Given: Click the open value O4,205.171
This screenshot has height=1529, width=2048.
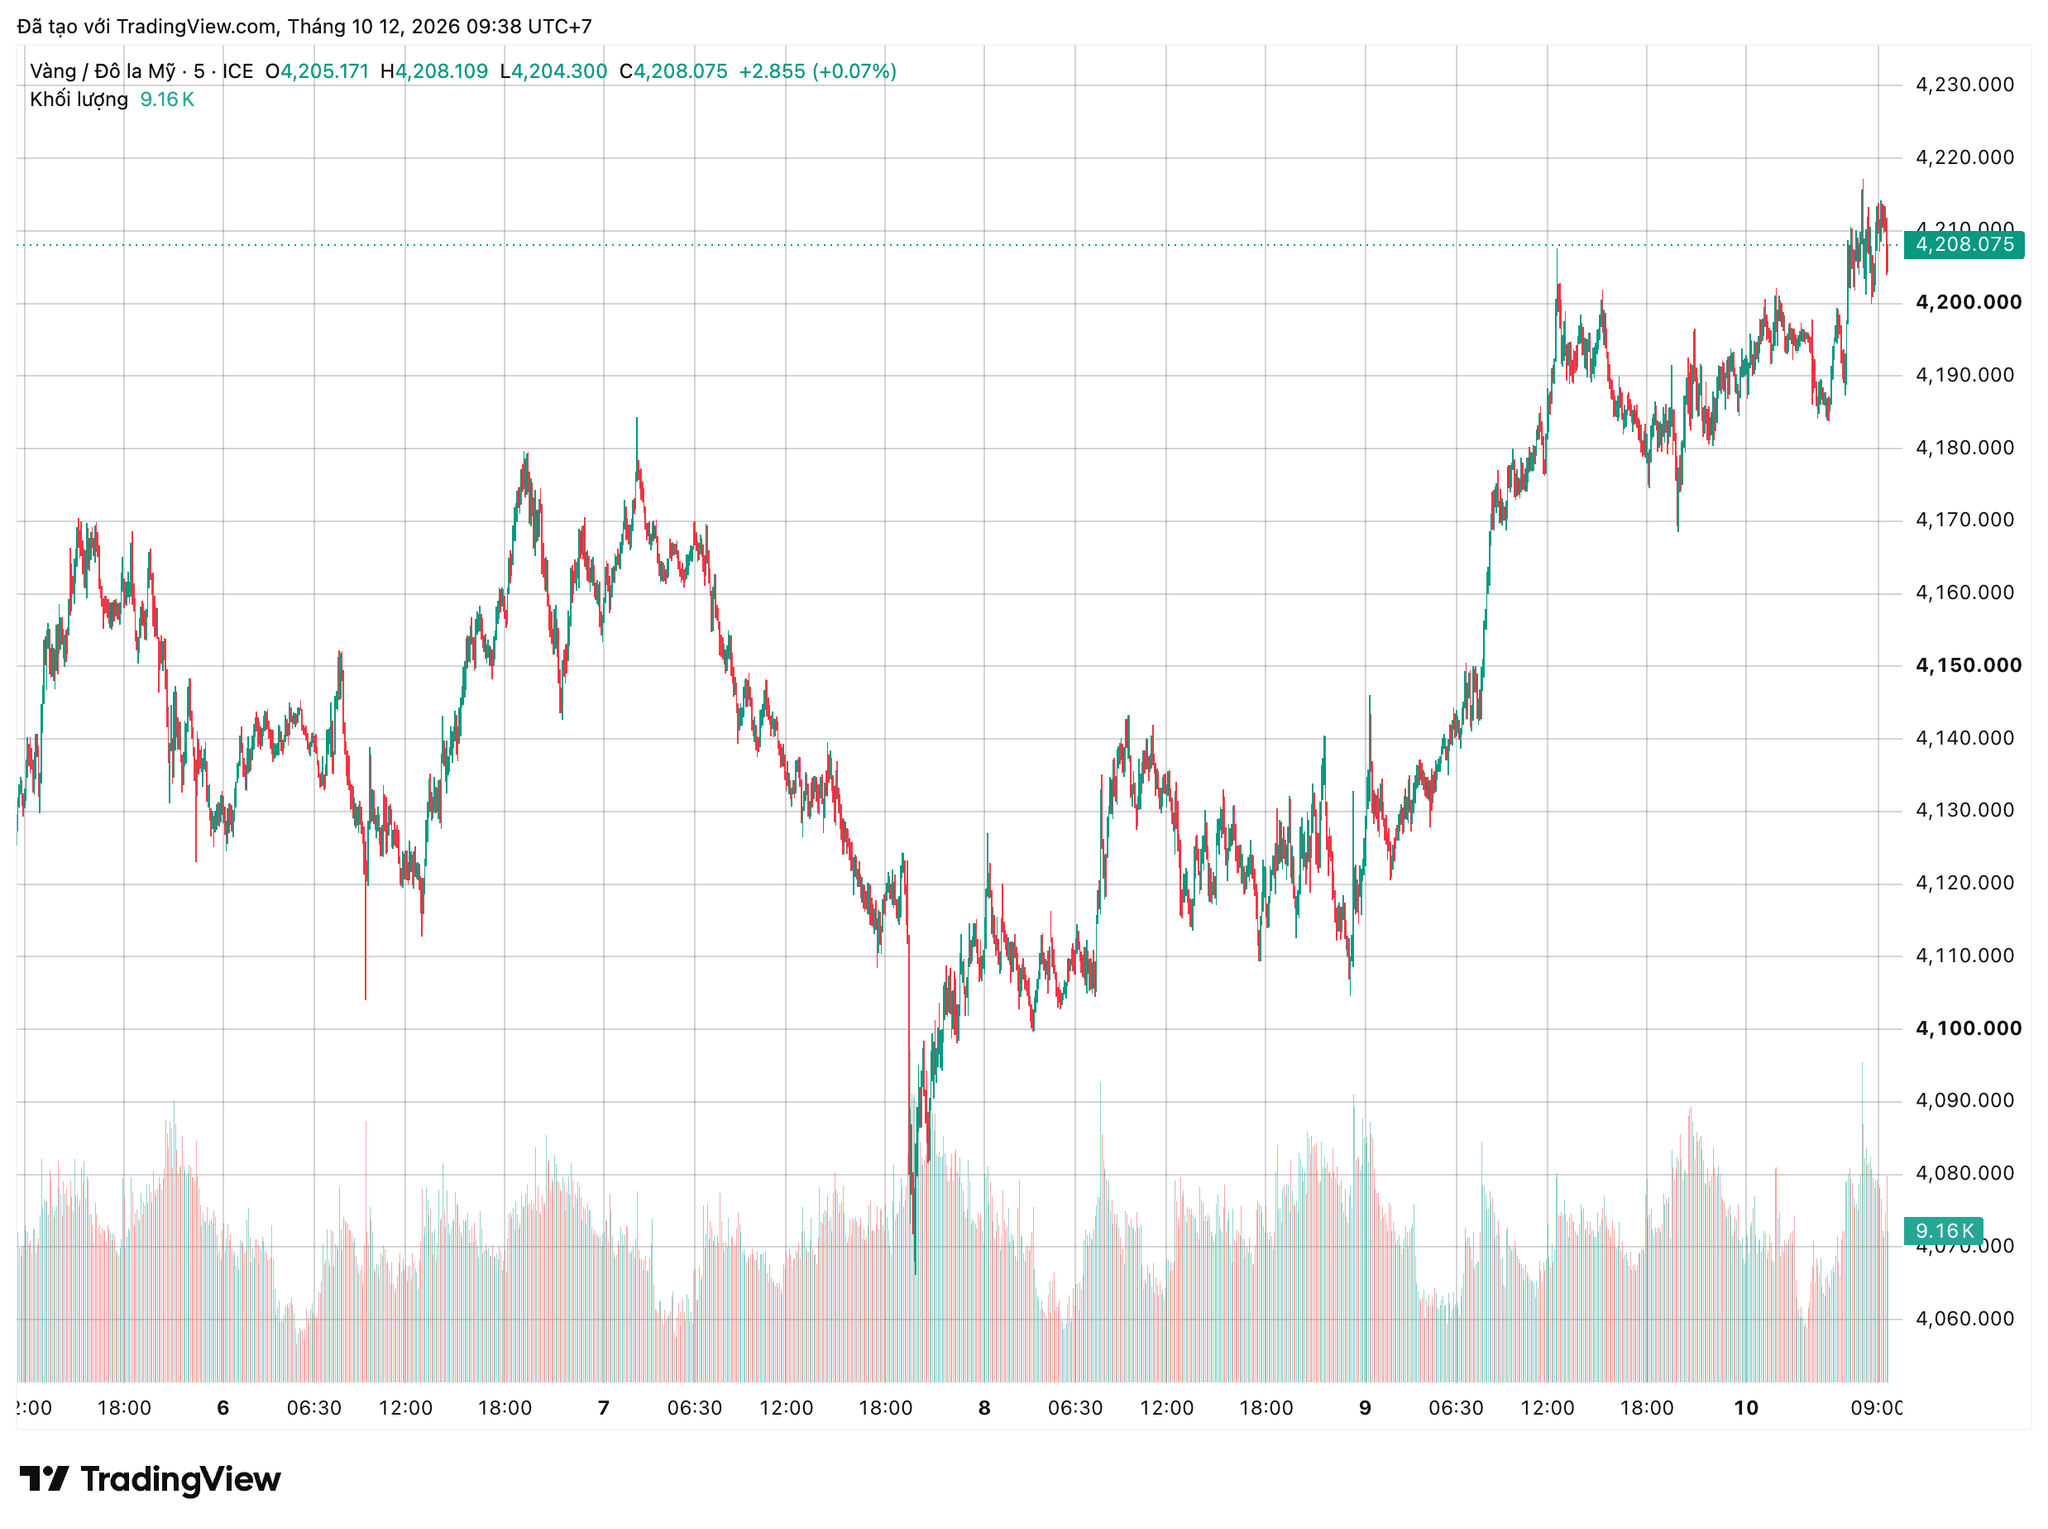Looking at the screenshot, I should pos(317,71).
